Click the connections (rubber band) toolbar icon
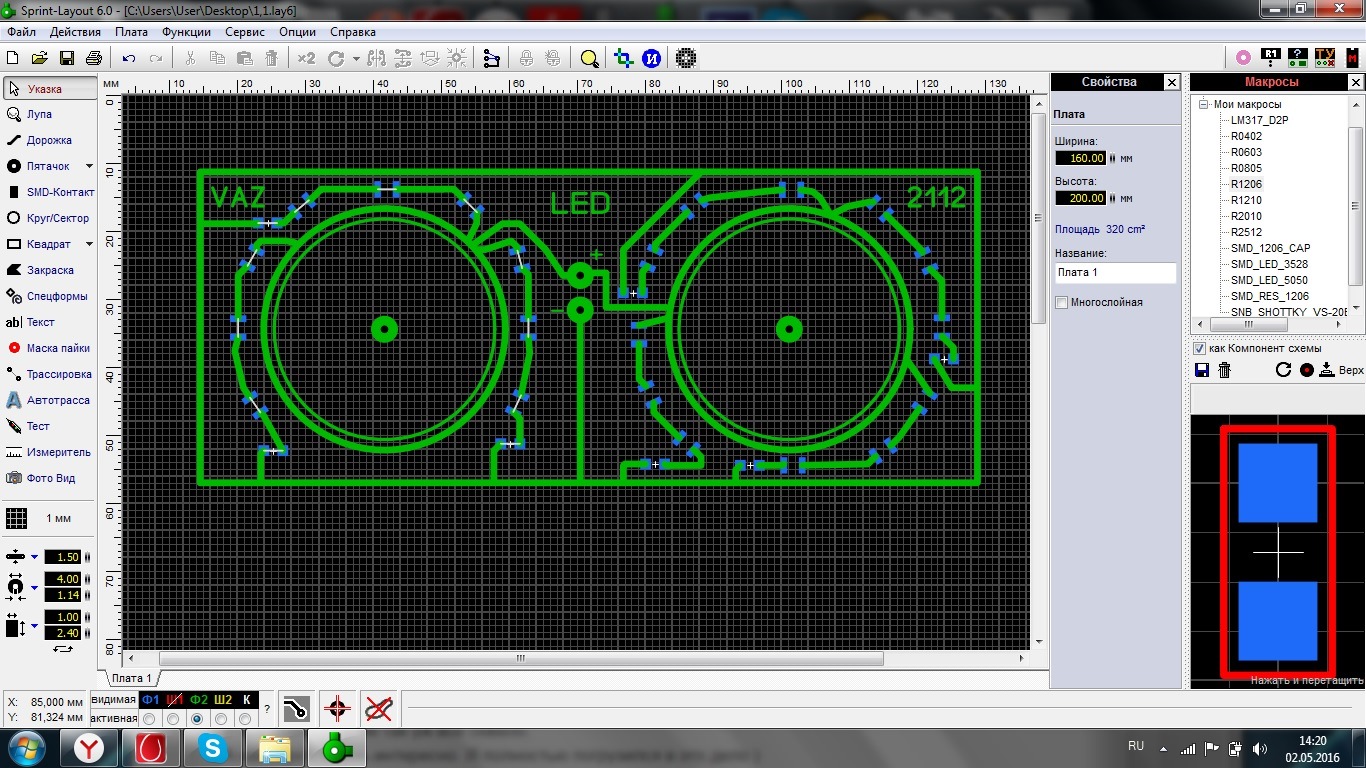Image resolution: width=1366 pixels, height=768 pixels. (491, 58)
